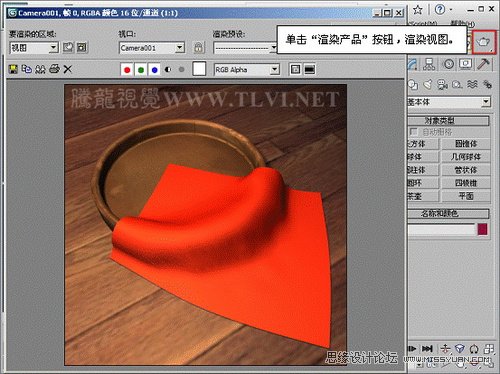Select the Helpers category icon

click(x=457, y=85)
